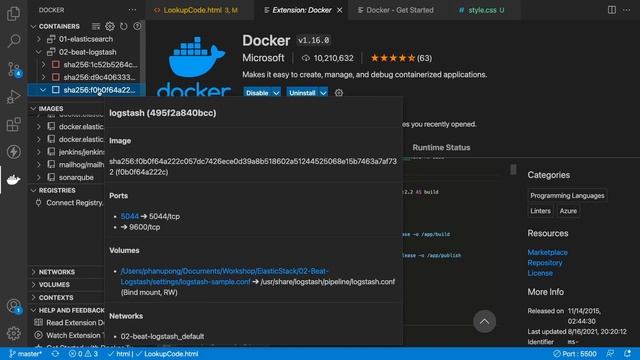Open the Extensions view icon
The width and height of the screenshot is (640, 360).
(13, 124)
